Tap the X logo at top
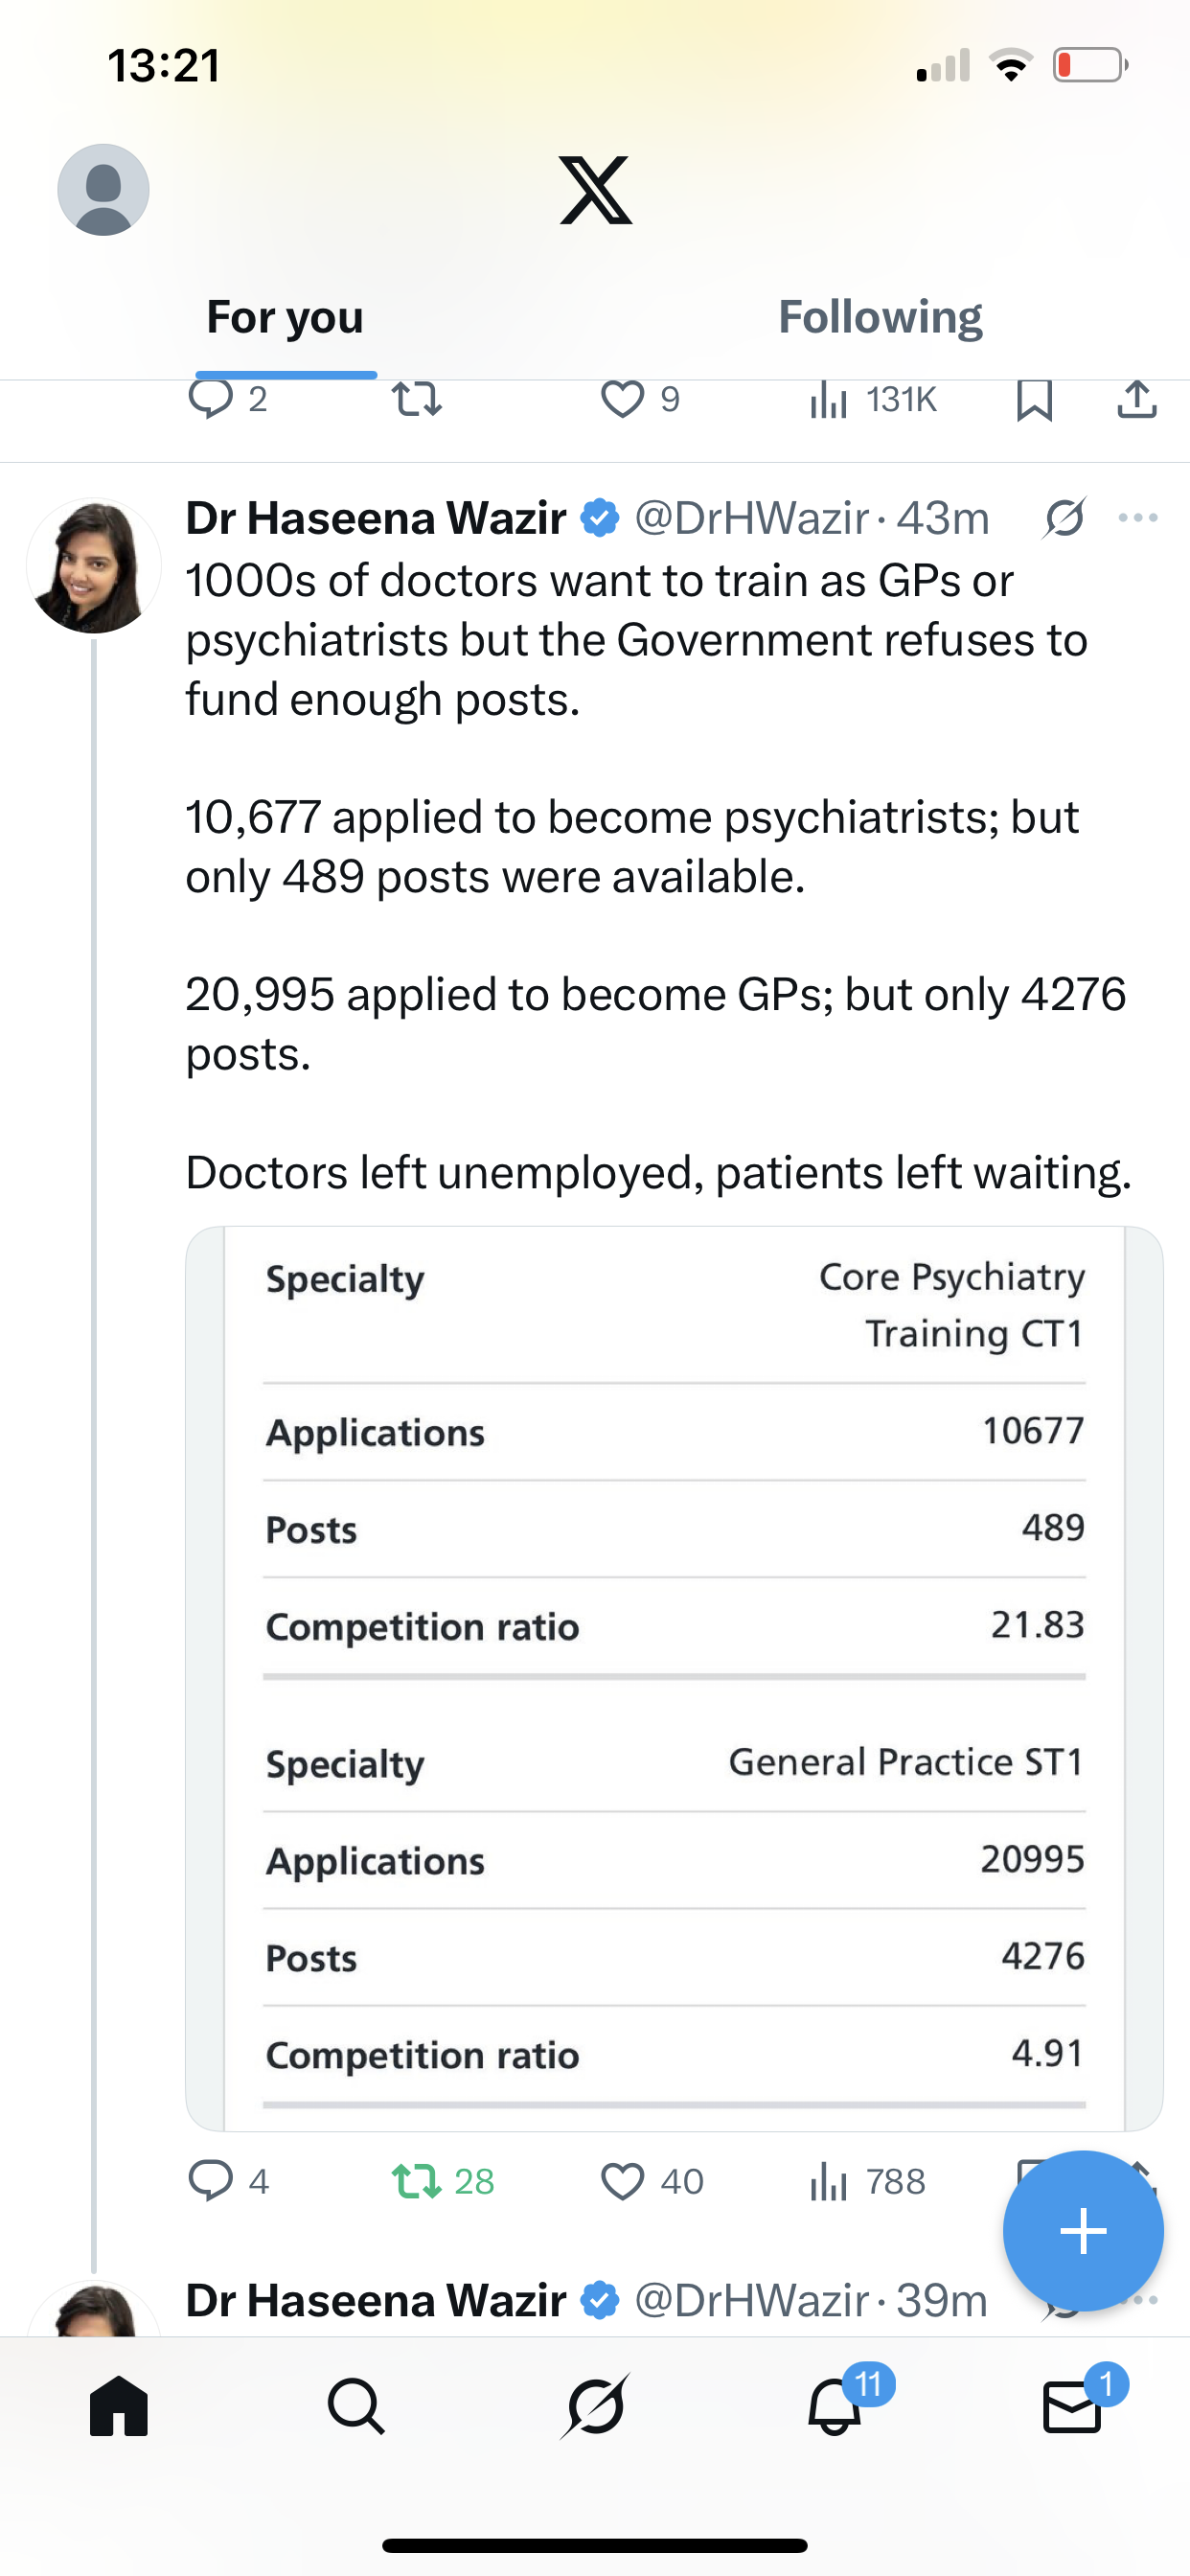1190x2576 pixels. pos(596,190)
